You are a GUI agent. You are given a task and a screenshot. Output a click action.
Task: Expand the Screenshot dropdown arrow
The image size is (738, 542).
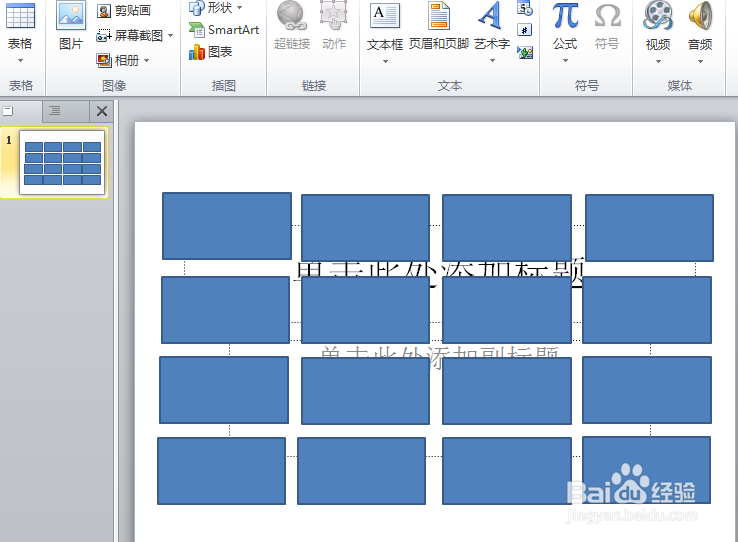[x=170, y=35]
